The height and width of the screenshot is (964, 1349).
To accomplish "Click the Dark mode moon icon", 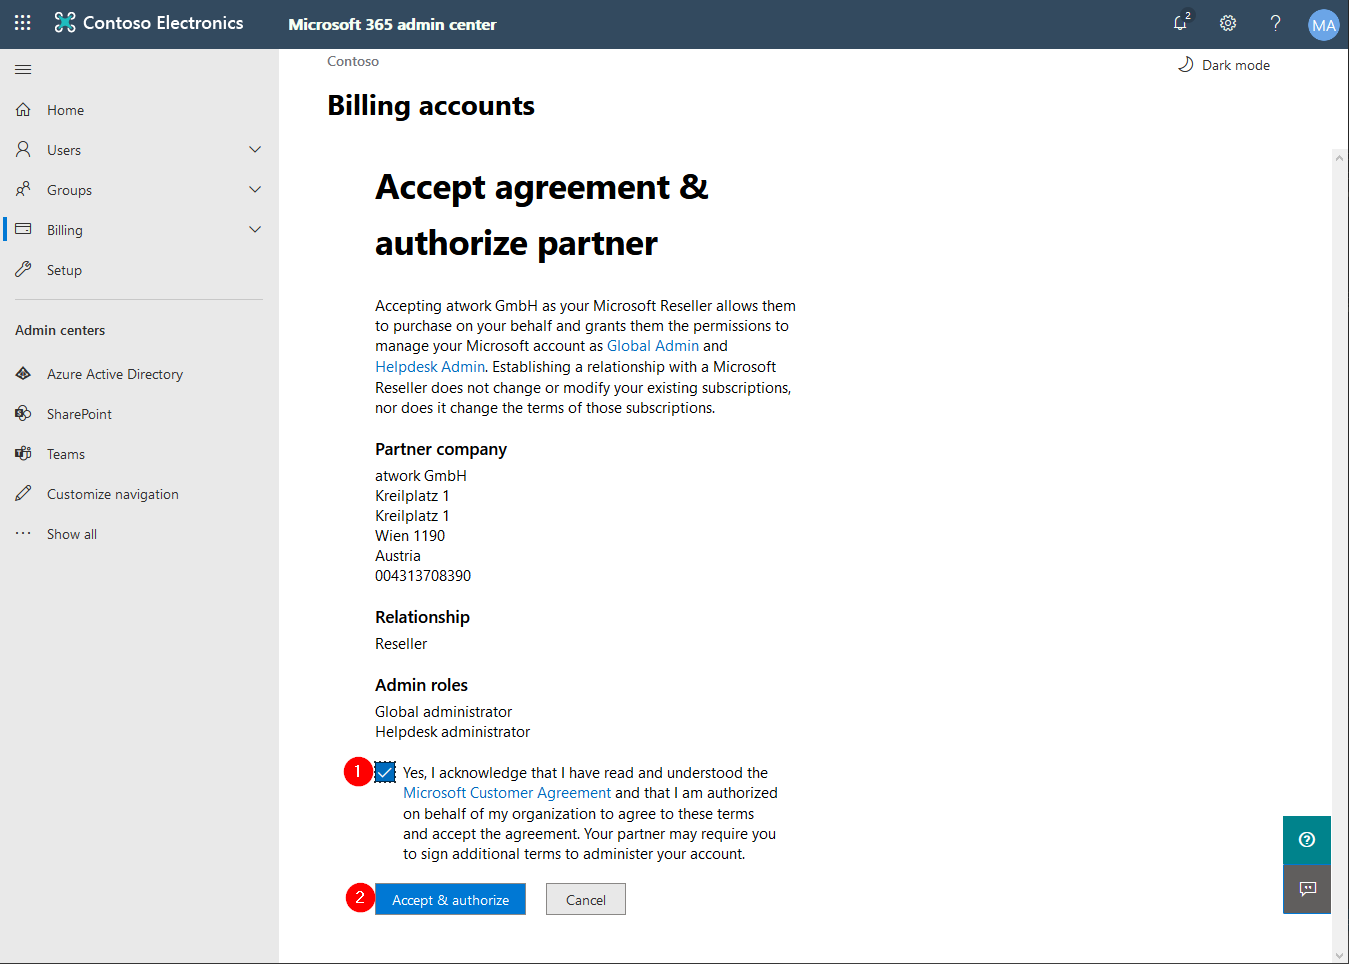I will click(x=1185, y=64).
